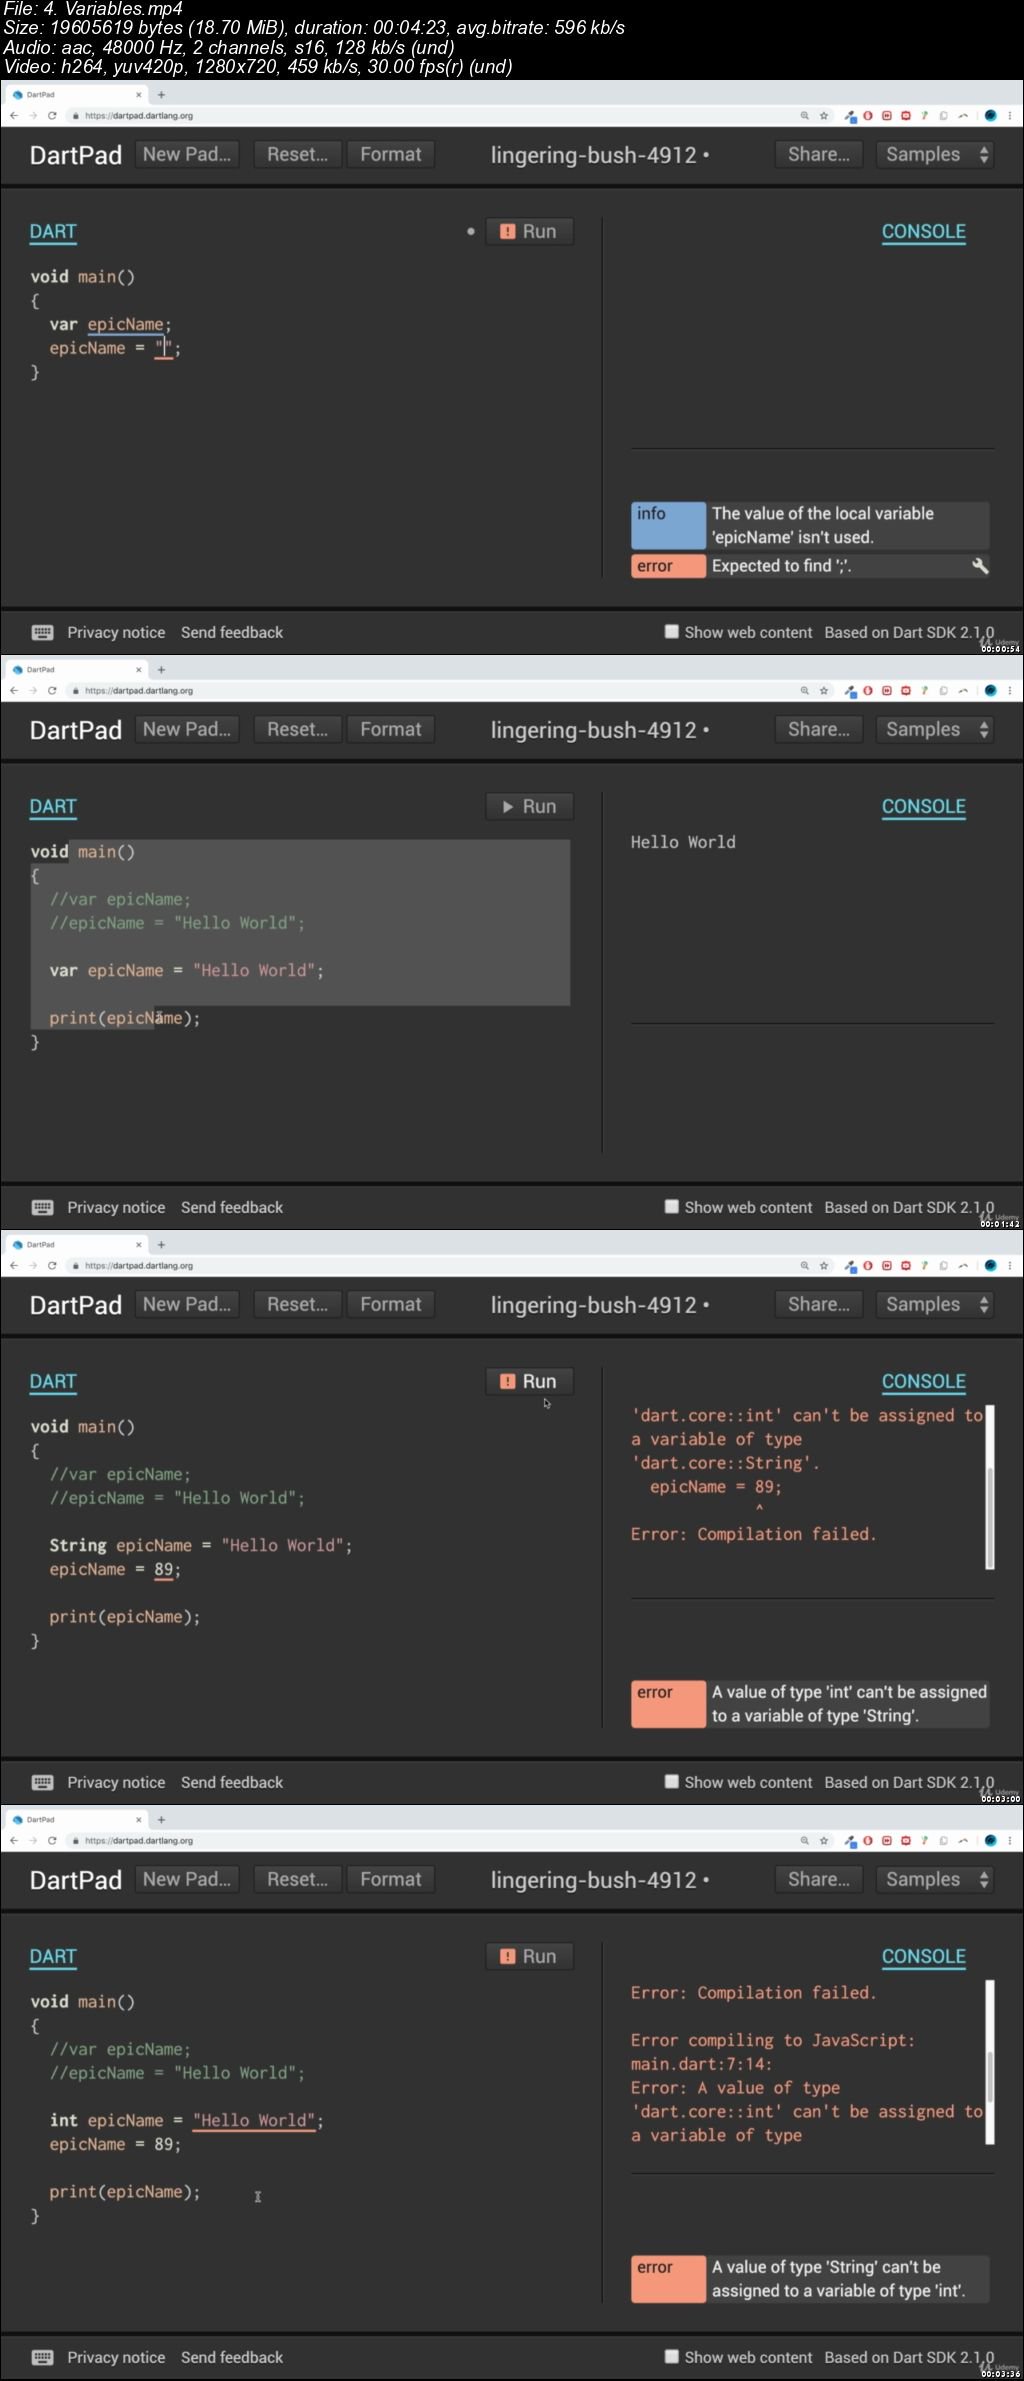Tick 'Show web content' in the 00:03:00 frame

click(x=672, y=1782)
